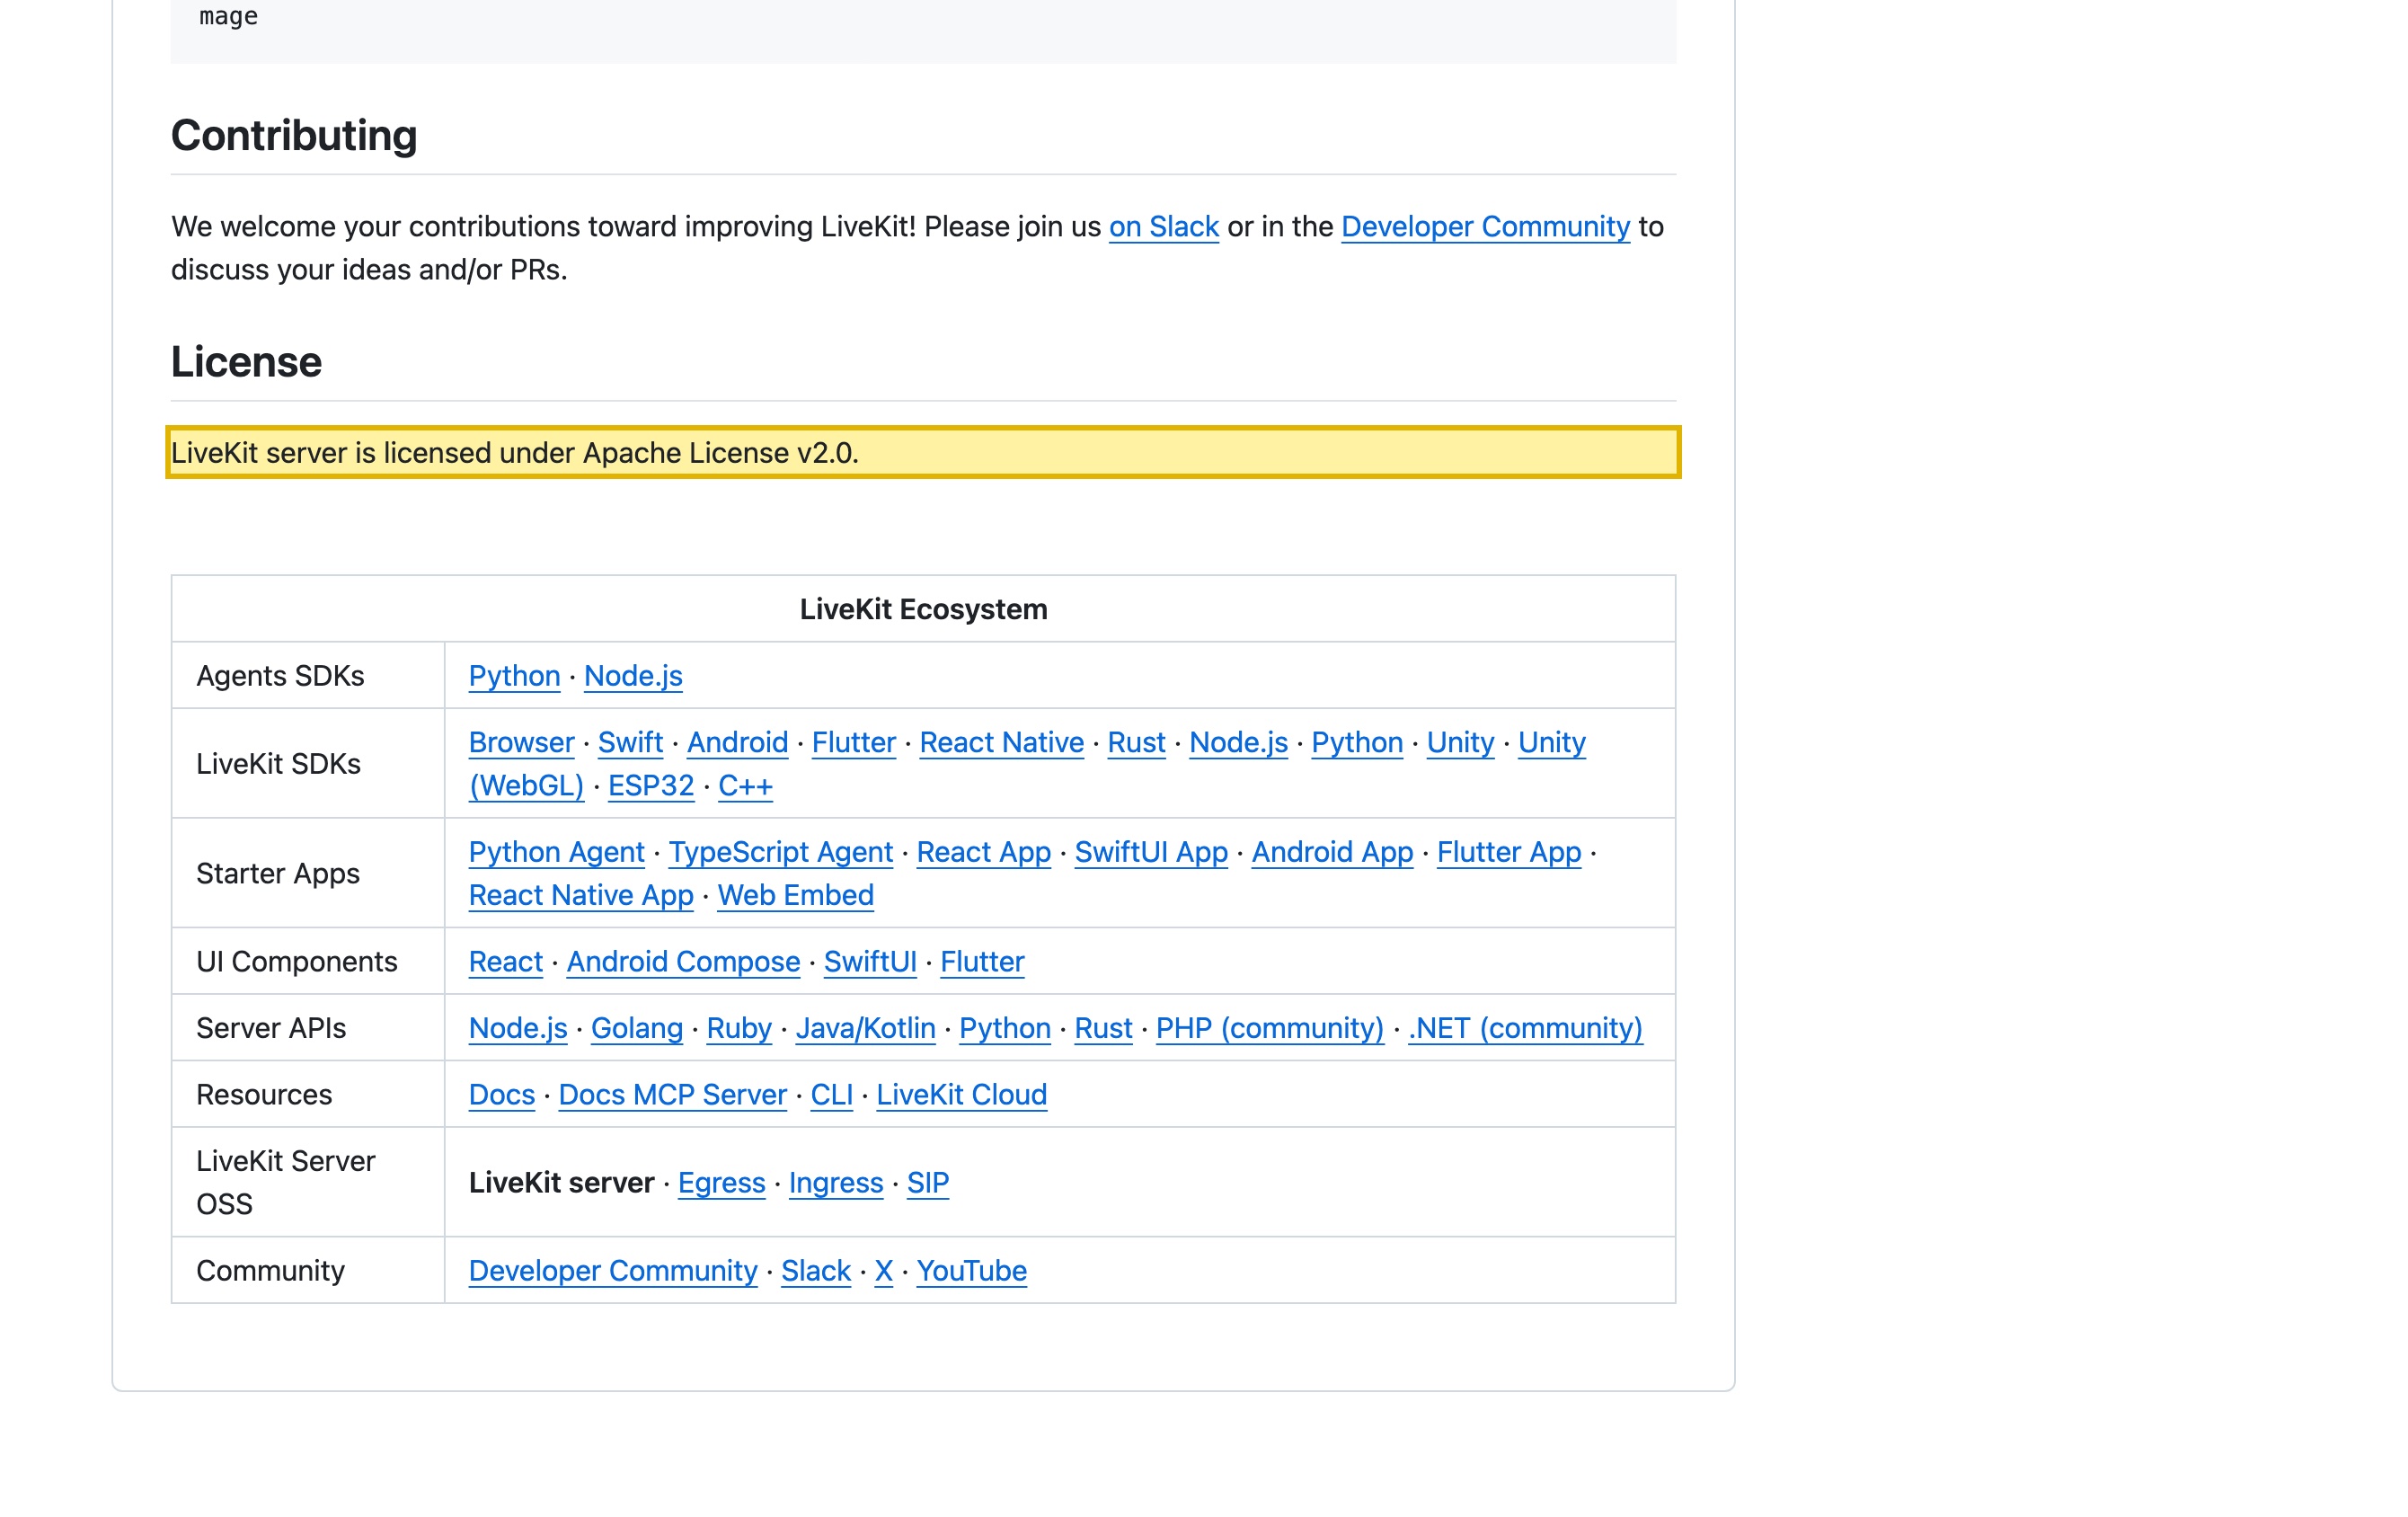Open Node.js link in Agents SDKs row
This screenshot has height=1517, width=2408.
[633, 676]
